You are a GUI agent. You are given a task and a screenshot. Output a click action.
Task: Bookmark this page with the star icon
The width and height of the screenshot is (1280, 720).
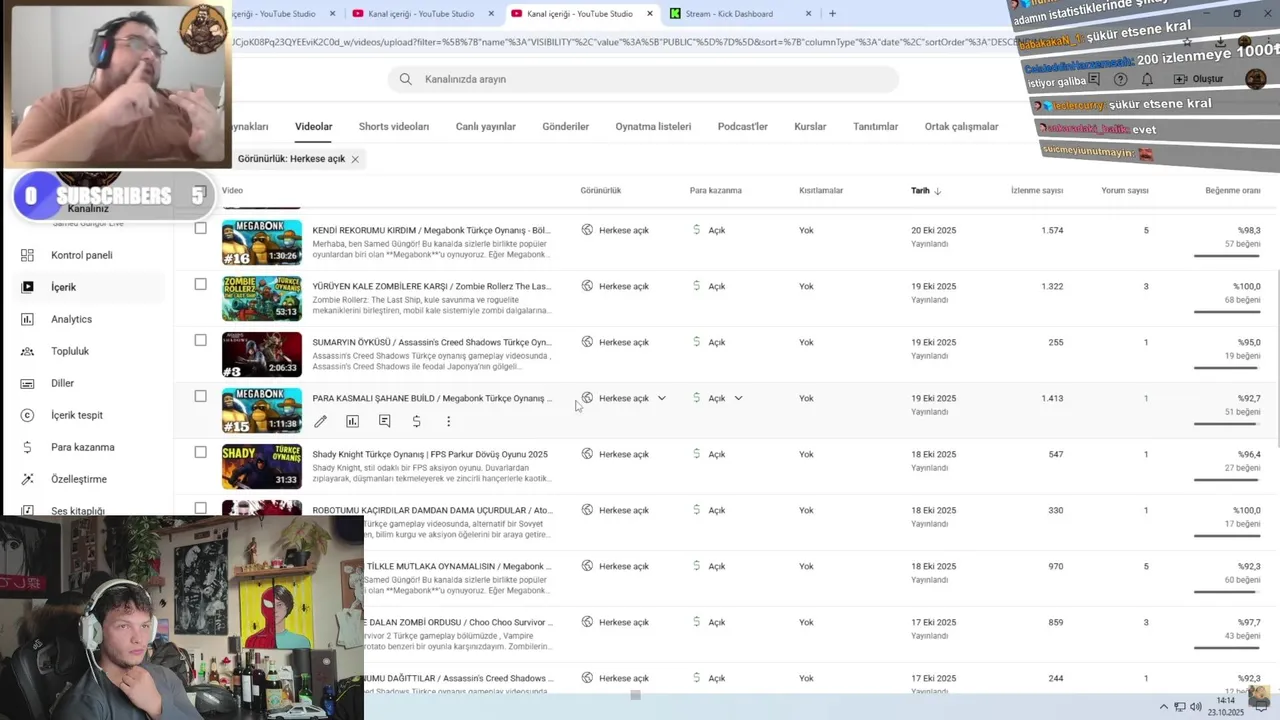point(1187,42)
